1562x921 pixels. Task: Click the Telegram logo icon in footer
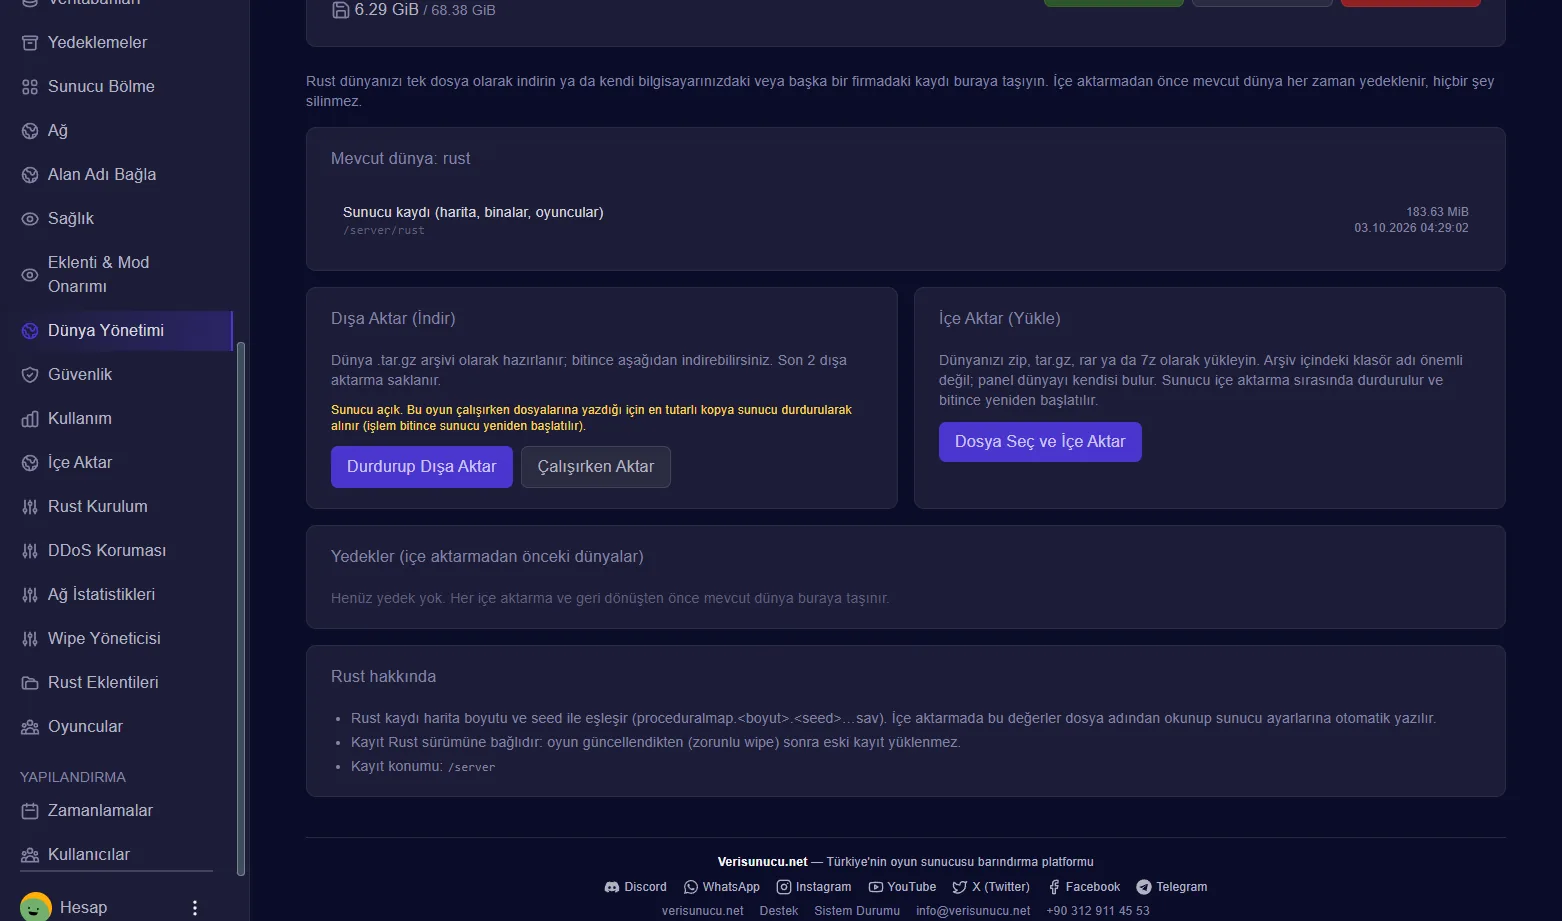(x=1144, y=887)
